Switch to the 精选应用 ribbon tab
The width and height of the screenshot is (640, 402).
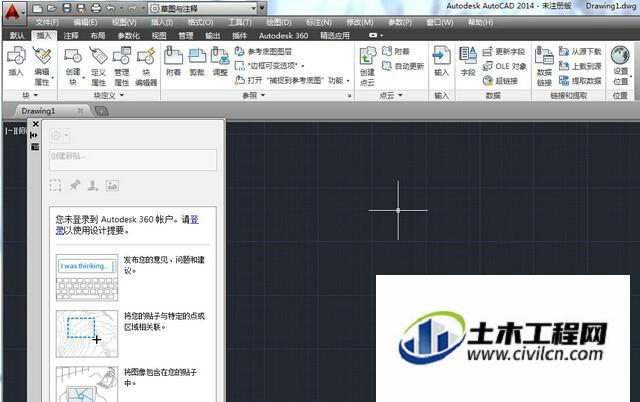pyautogui.click(x=335, y=36)
